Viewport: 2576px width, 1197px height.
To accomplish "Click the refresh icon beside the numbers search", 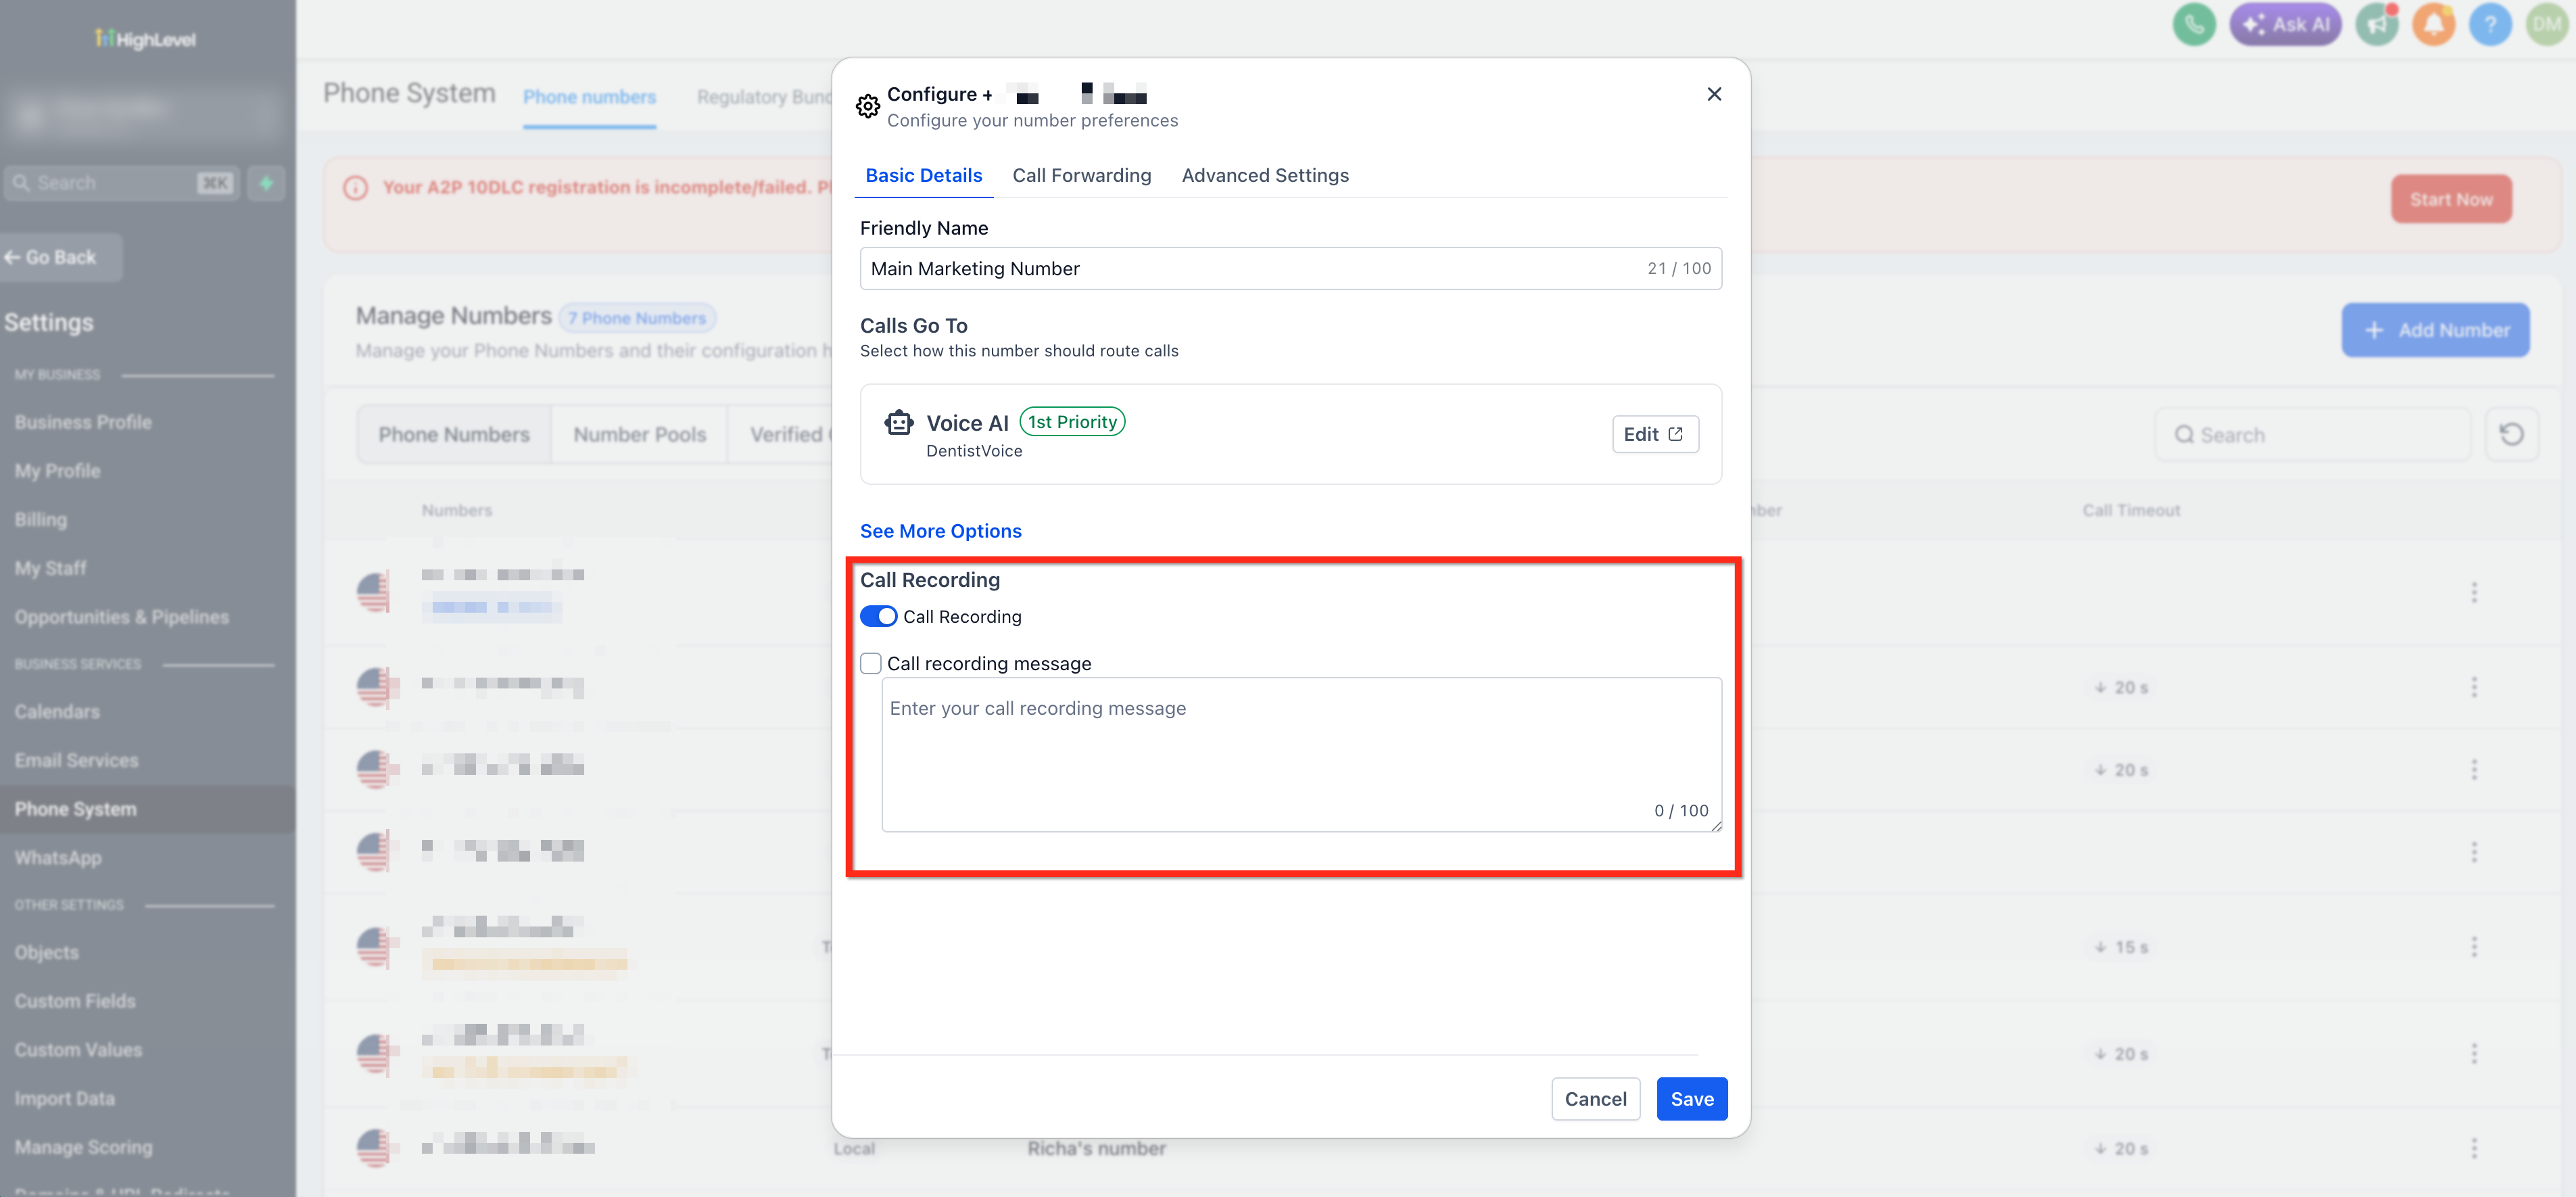I will (2511, 434).
